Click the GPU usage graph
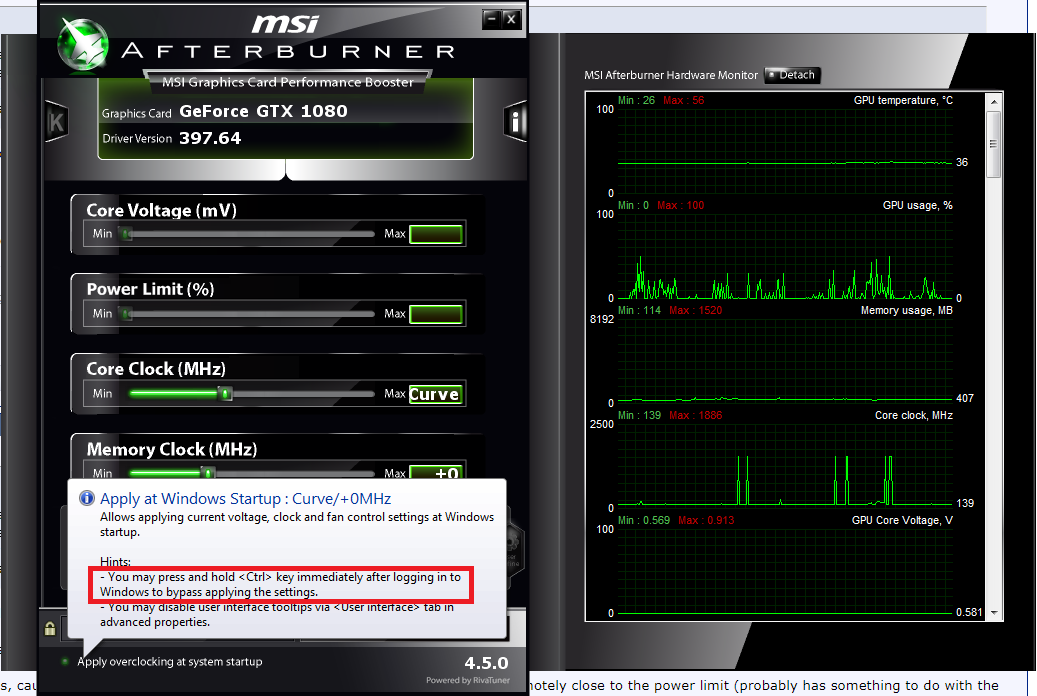 785,256
